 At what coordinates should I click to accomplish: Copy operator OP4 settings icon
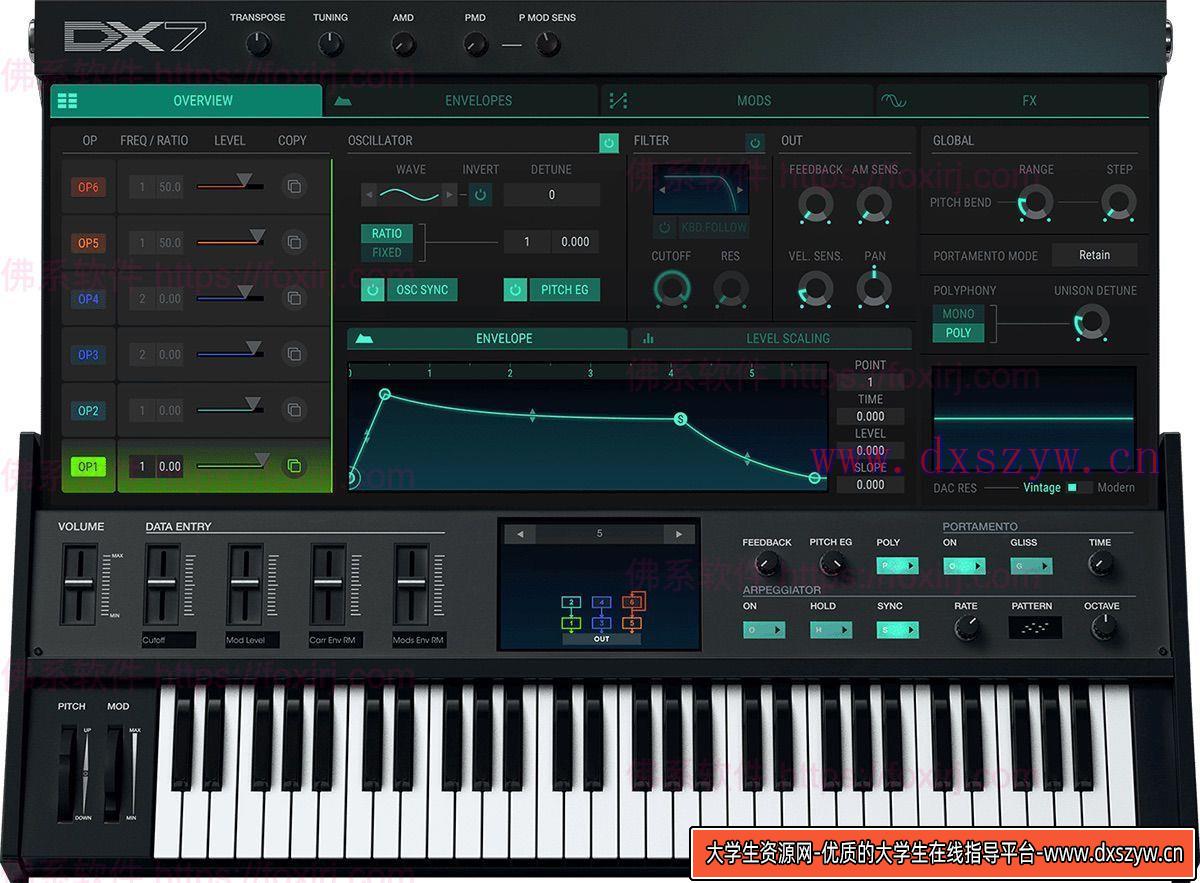pos(293,298)
